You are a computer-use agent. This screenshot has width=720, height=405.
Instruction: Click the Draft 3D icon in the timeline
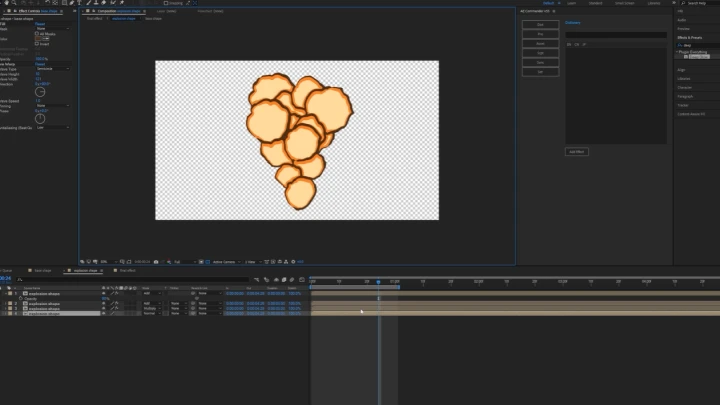(x=266, y=280)
